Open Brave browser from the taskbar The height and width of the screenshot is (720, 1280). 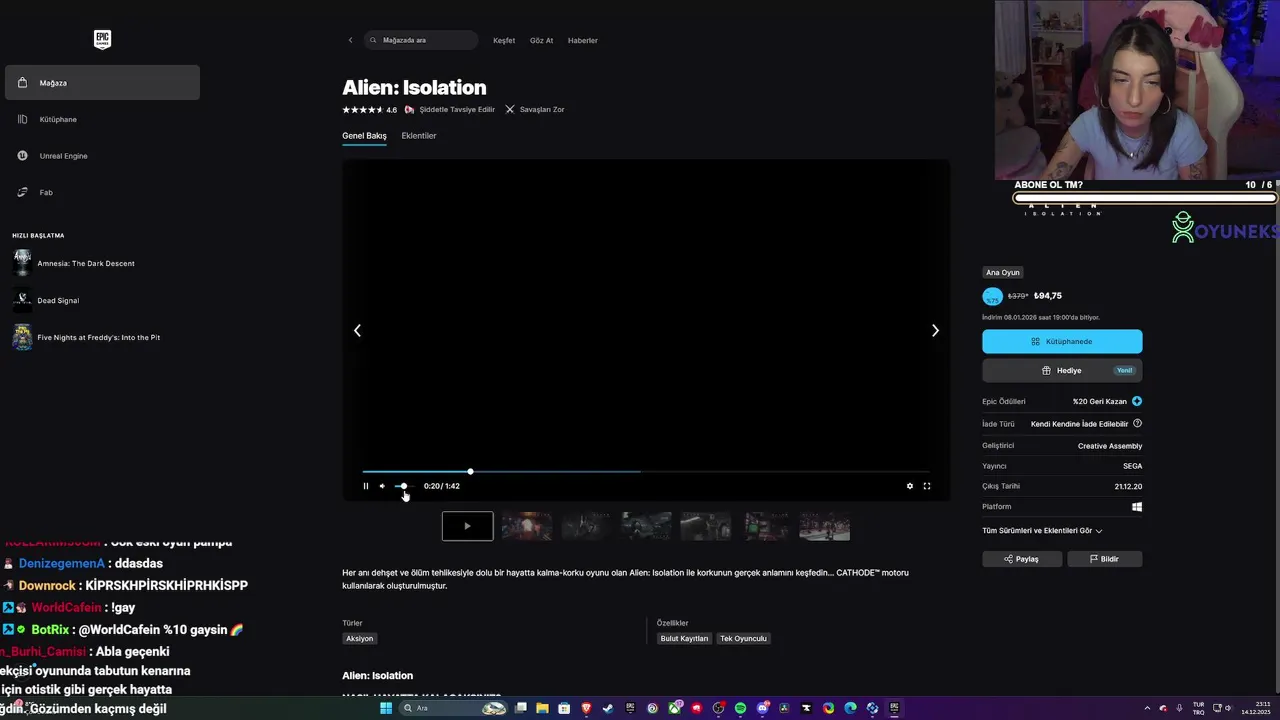[586, 708]
